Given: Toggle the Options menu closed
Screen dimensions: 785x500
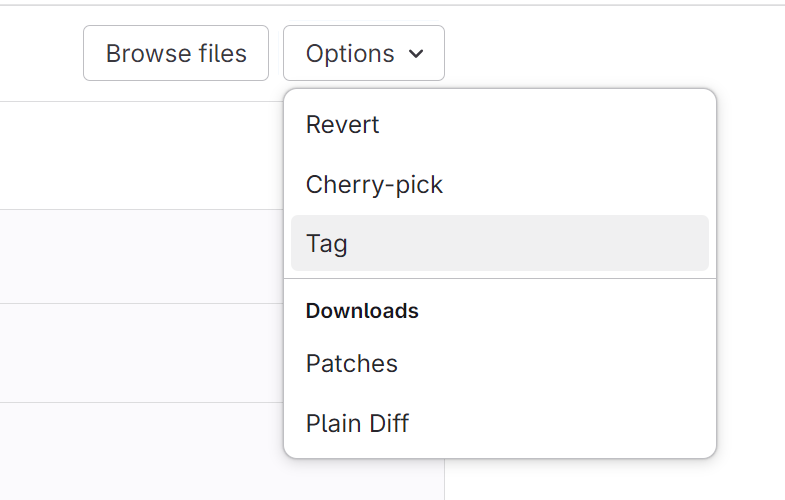Looking at the screenshot, I should point(363,53).
